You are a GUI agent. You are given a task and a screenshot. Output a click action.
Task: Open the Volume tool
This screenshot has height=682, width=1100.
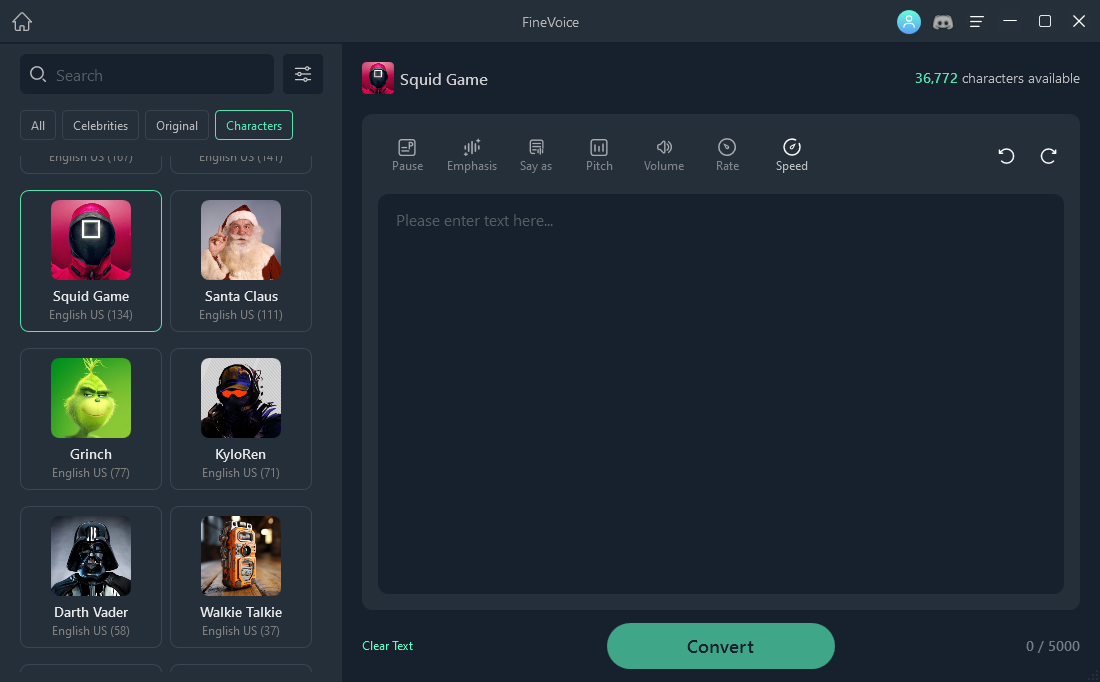click(x=664, y=155)
